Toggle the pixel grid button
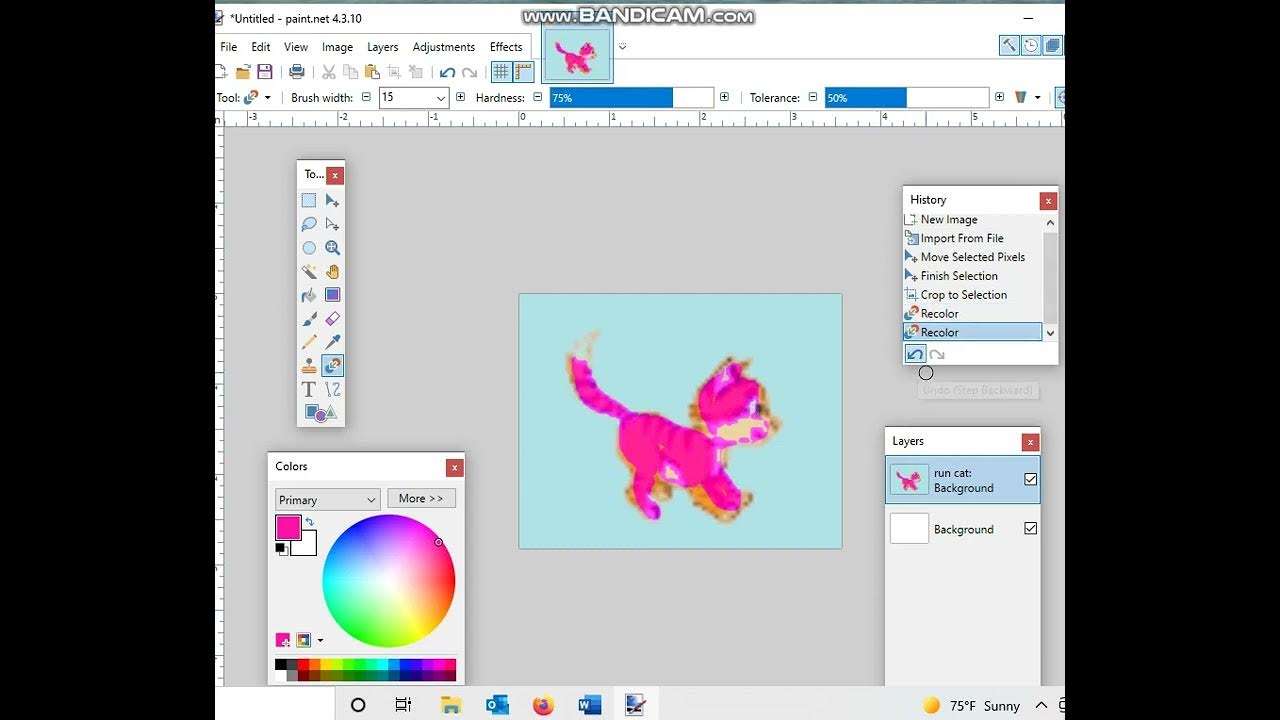This screenshot has width=1280, height=720. coord(501,72)
